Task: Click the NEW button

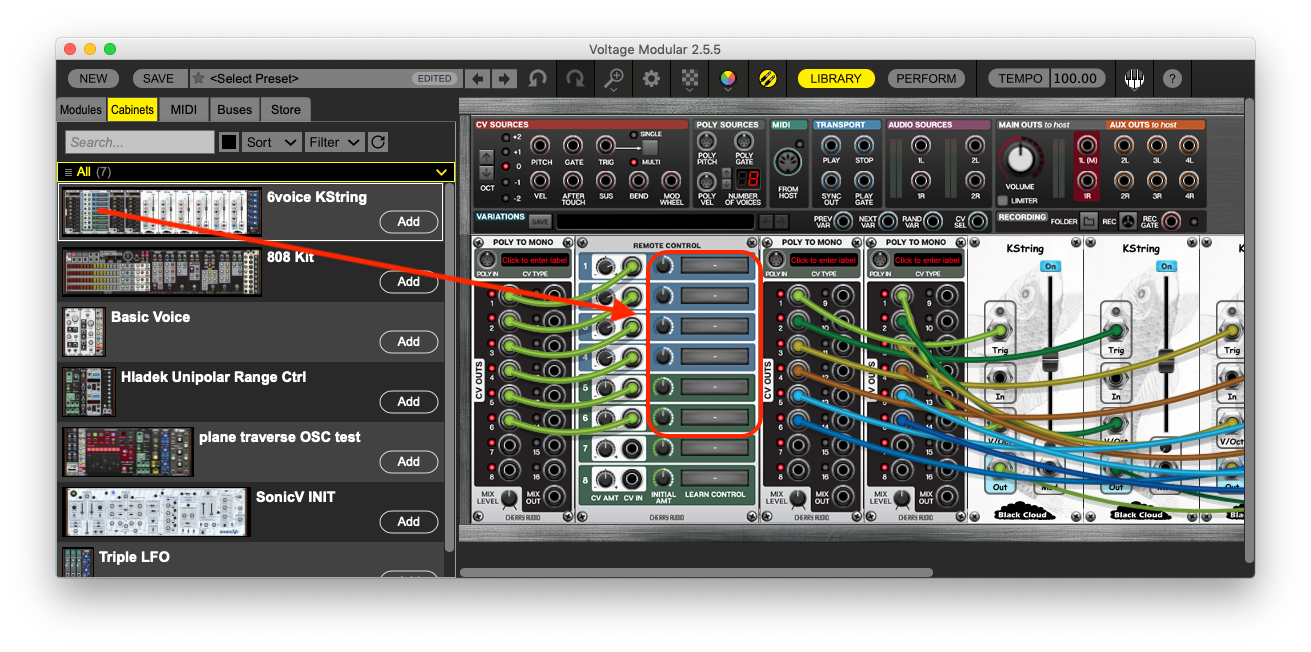Action: pos(94,78)
